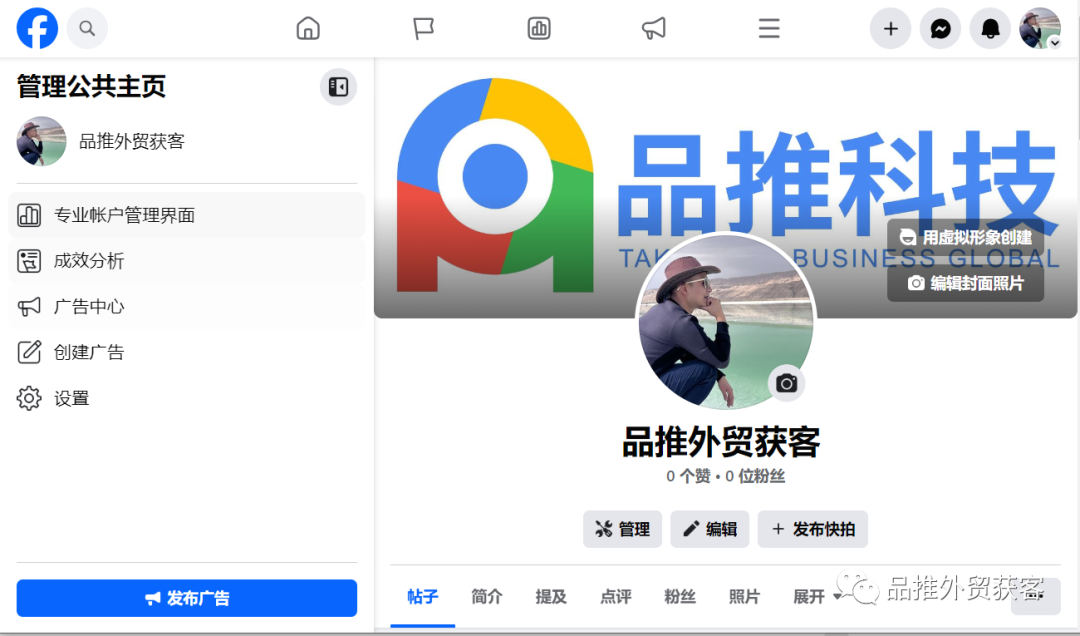The height and width of the screenshot is (636, 1080).
Task: Switch to the 照片 tab
Action: (x=745, y=597)
